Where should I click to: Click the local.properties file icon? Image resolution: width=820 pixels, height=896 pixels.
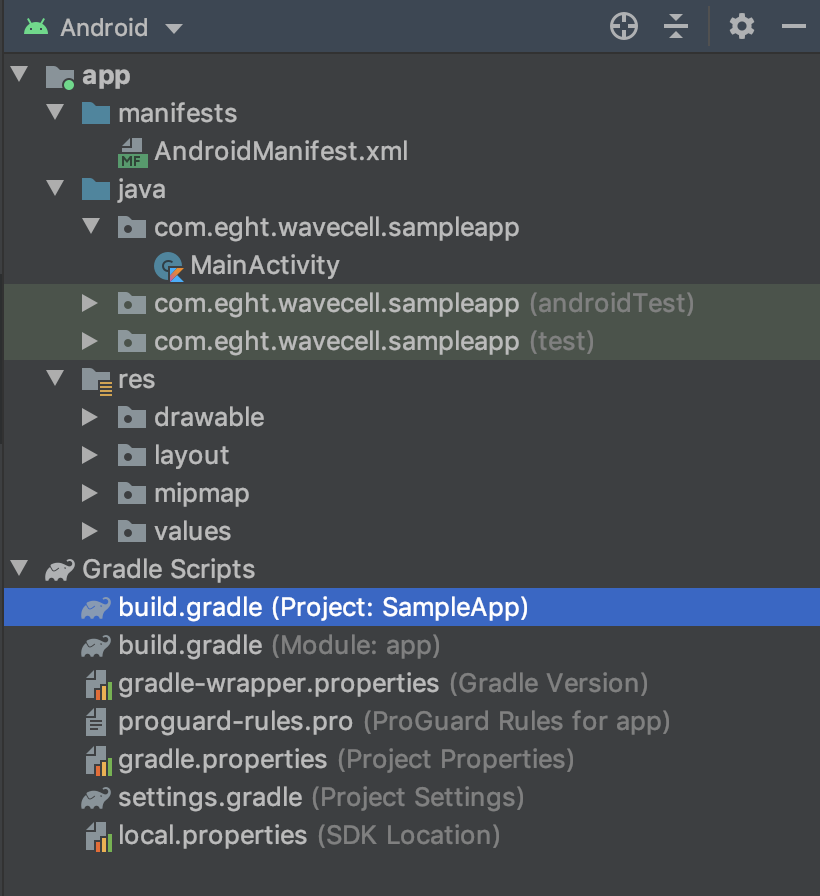[96, 836]
